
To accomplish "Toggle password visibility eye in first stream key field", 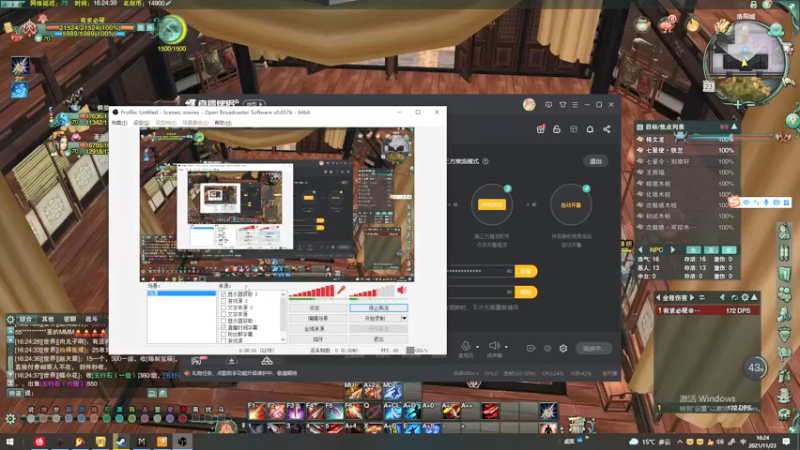I will click(x=509, y=271).
